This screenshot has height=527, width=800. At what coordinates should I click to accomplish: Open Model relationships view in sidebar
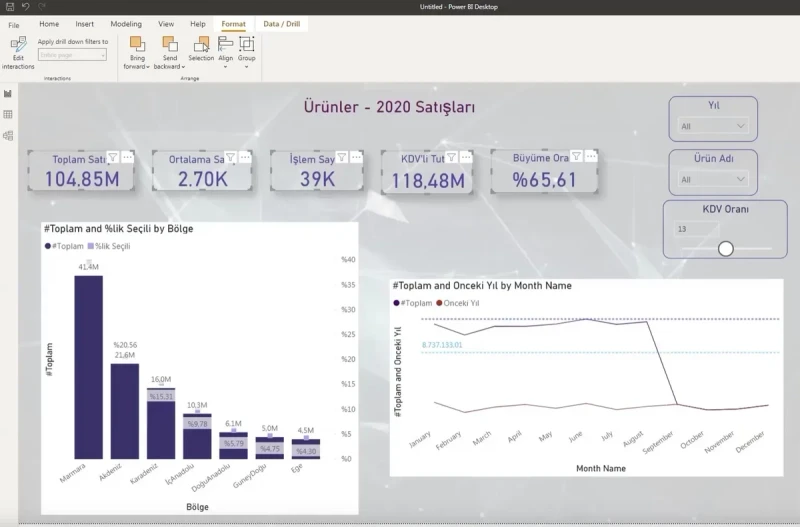[x=8, y=135]
